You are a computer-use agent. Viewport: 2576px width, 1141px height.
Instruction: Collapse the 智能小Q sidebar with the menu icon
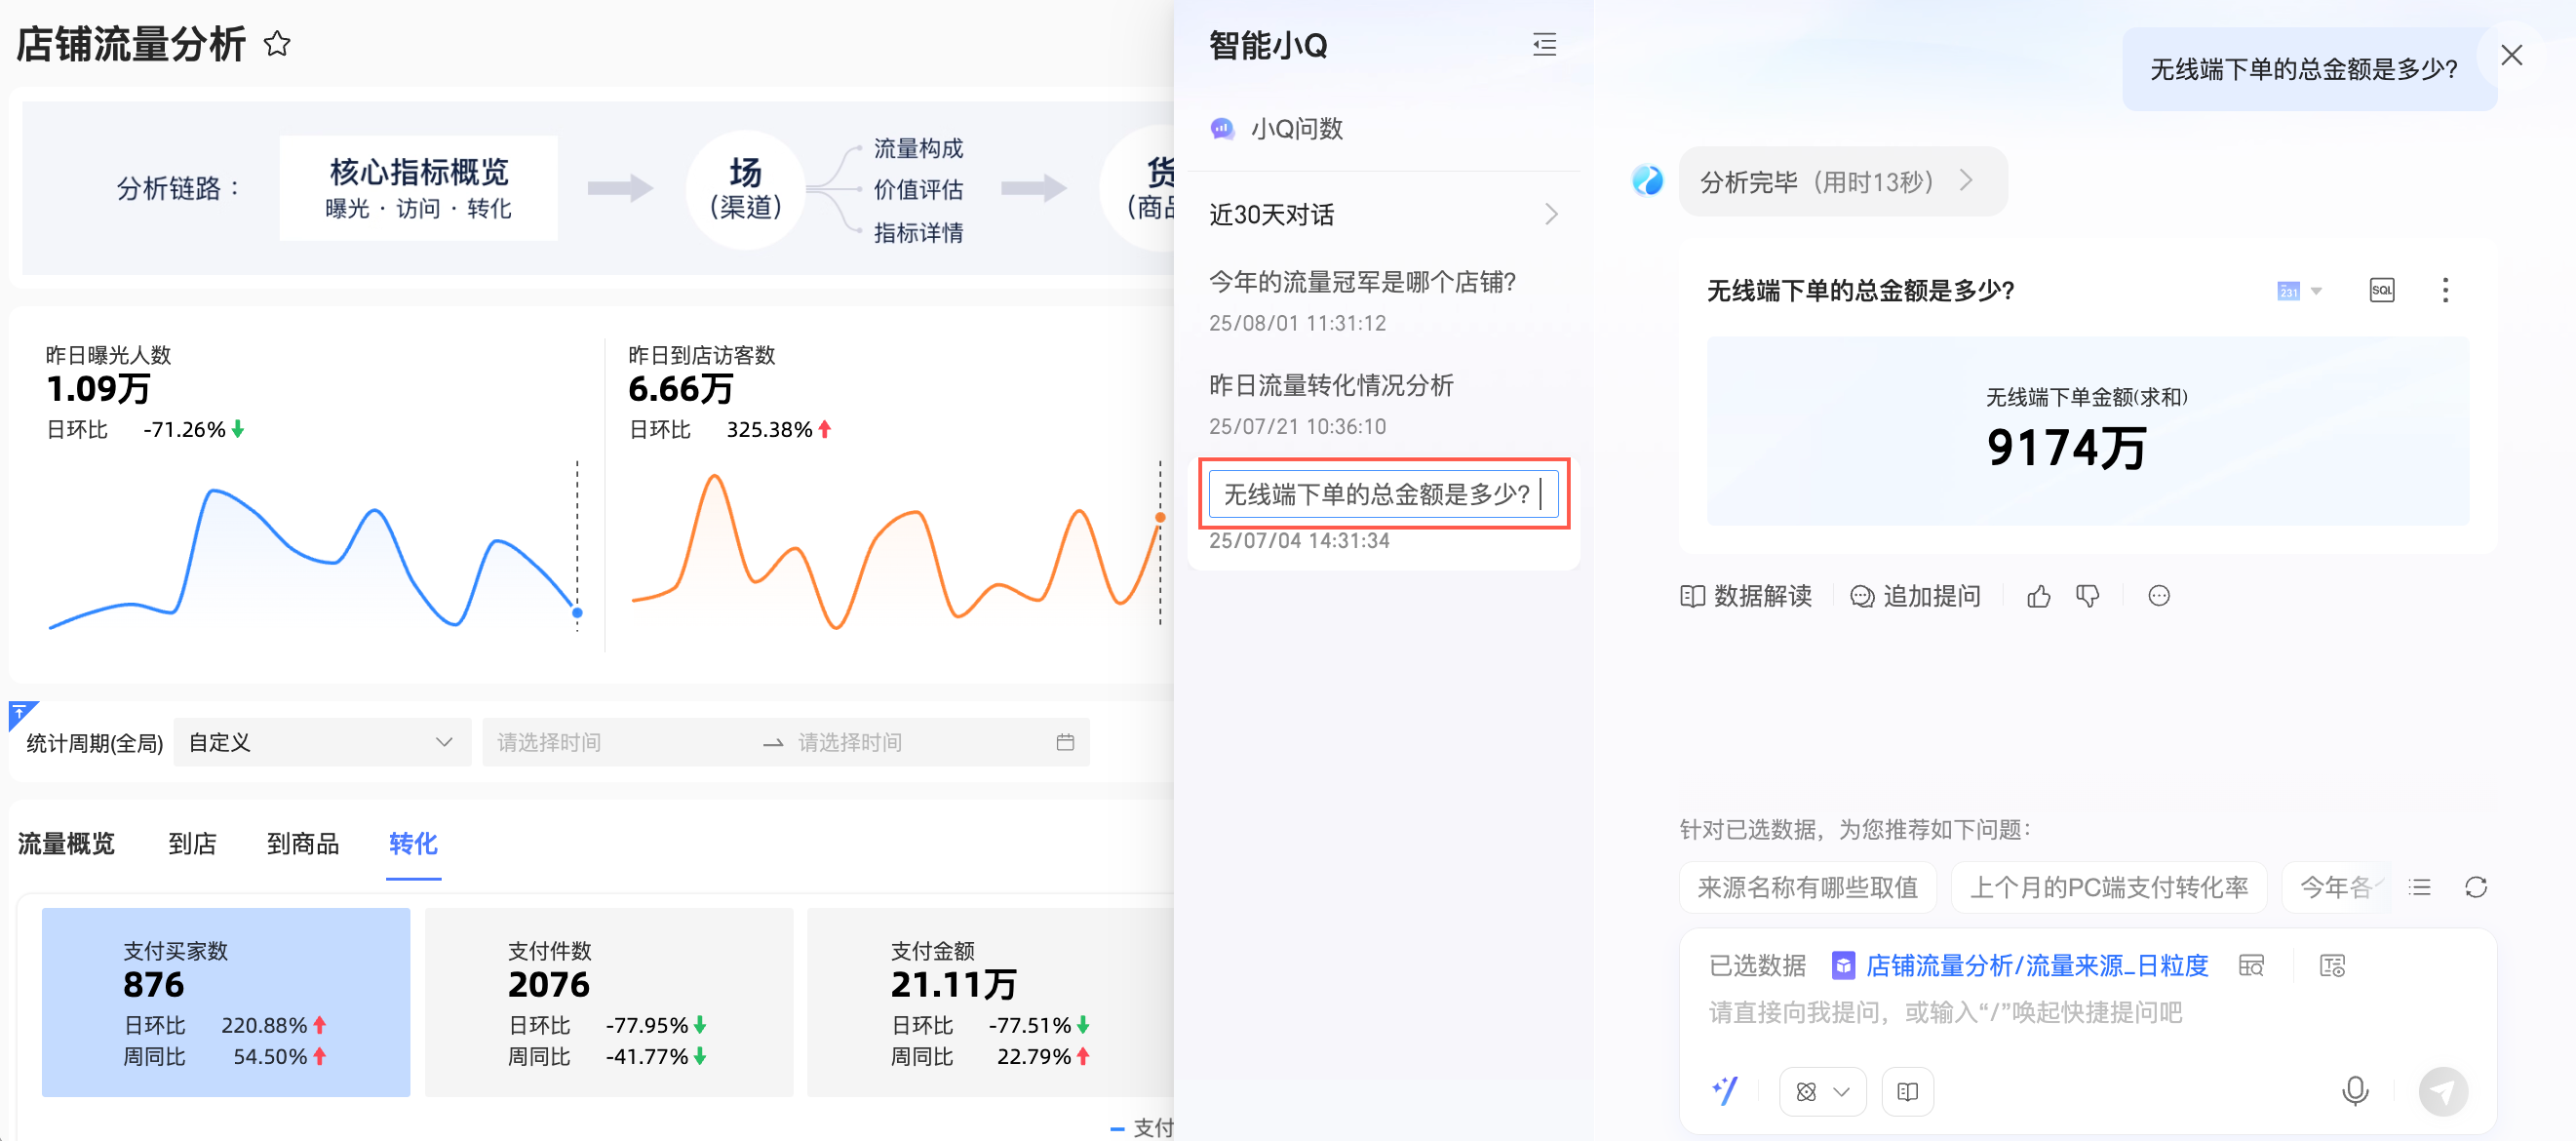(x=1544, y=45)
